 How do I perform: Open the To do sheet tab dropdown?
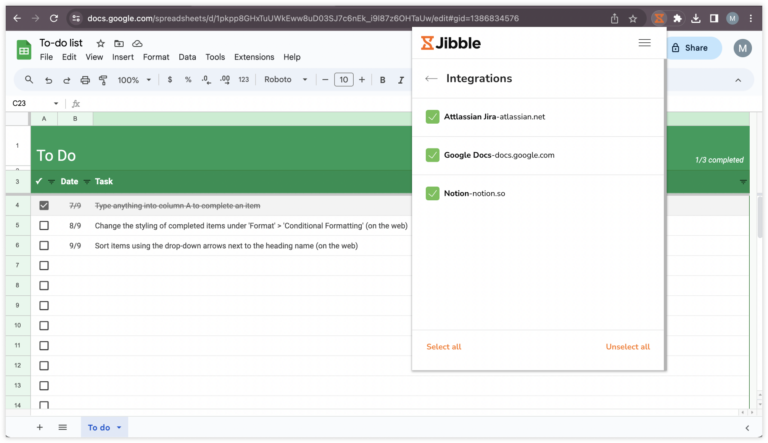pos(119,428)
